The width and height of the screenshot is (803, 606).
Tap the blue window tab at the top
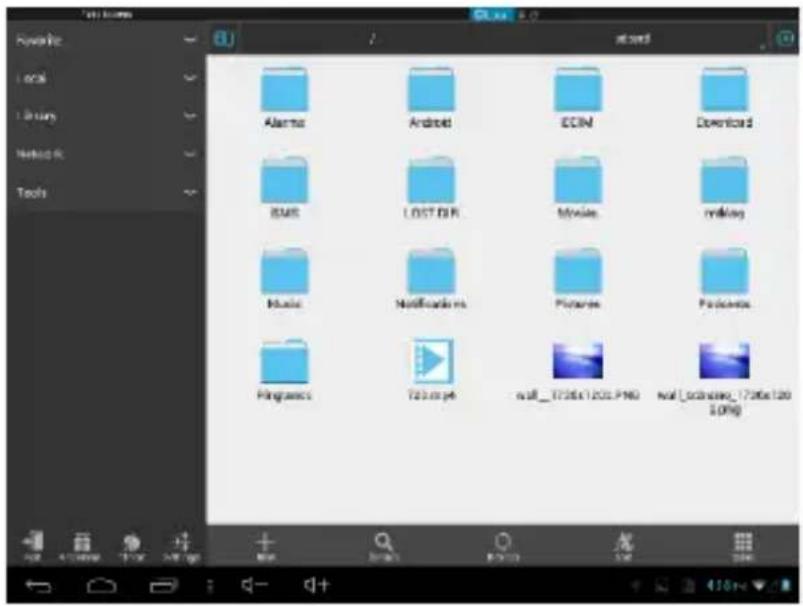point(491,15)
